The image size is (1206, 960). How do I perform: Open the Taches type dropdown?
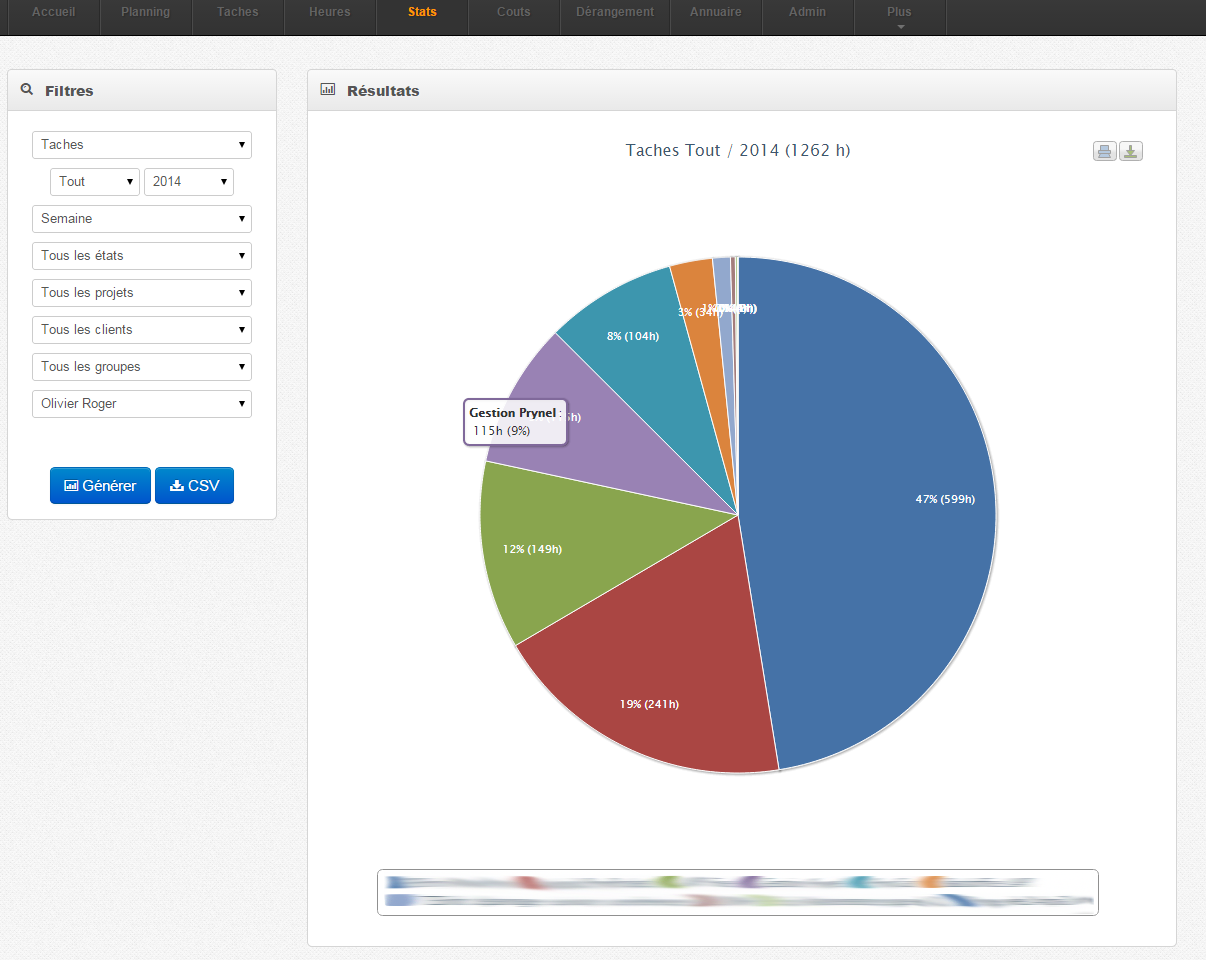[142, 145]
